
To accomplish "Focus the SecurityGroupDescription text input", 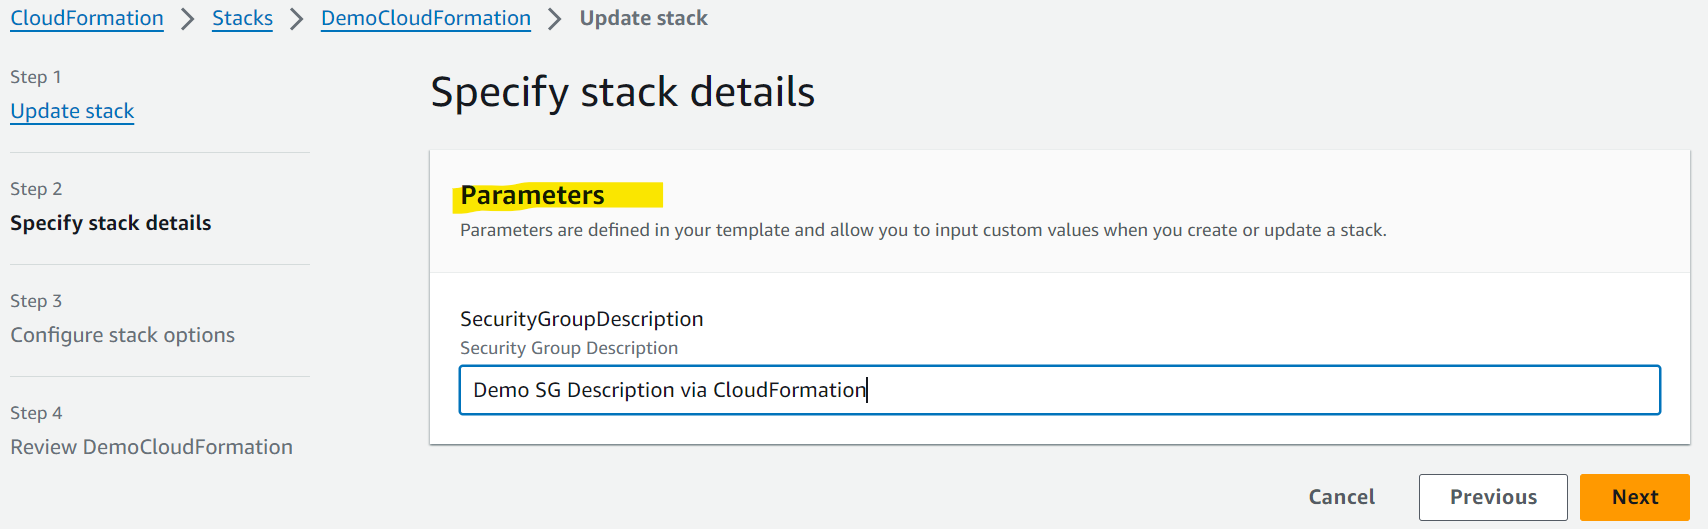I will 1060,390.
